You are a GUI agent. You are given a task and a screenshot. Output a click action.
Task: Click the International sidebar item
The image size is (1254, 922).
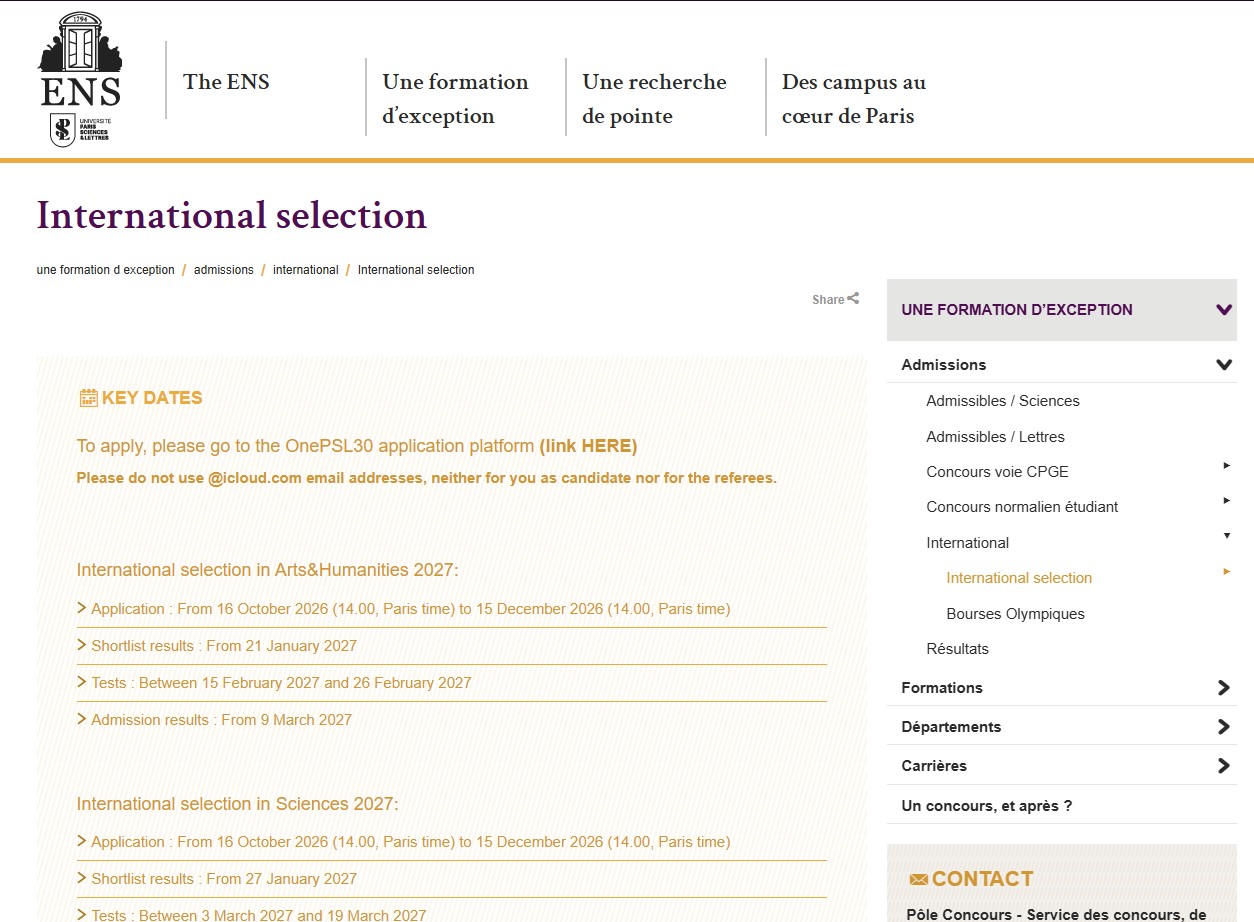967,543
